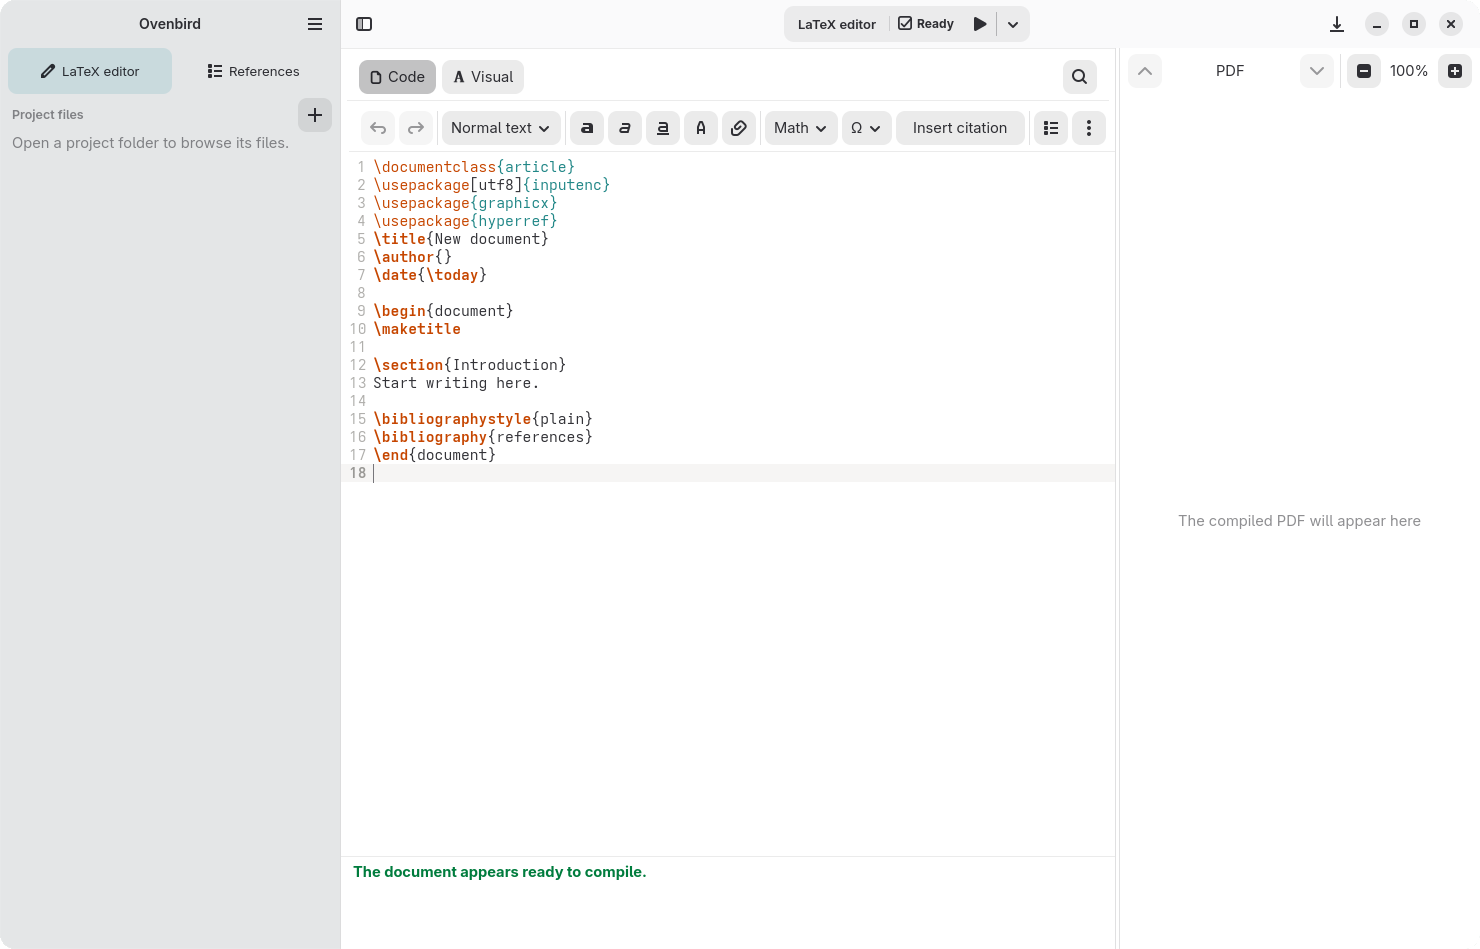Image resolution: width=1480 pixels, height=949 pixels.
Task: Apply italic formatting
Action: [625, 128]
